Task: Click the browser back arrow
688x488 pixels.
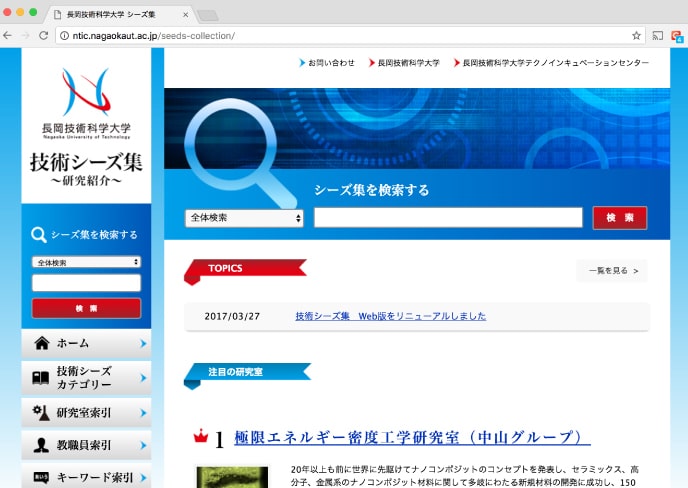Action: [x=8, y=35]
